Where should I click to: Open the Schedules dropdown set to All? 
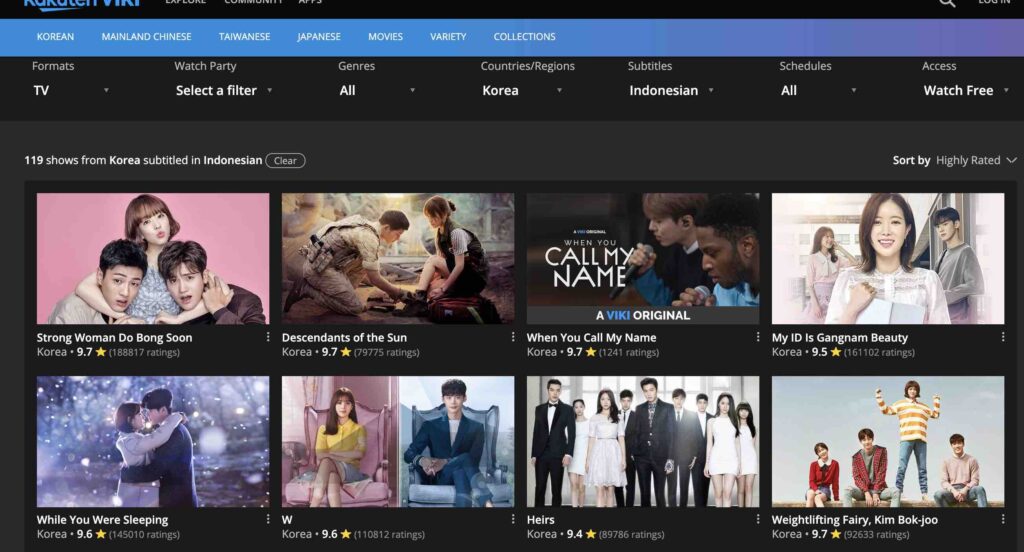[x=818, y=90]
